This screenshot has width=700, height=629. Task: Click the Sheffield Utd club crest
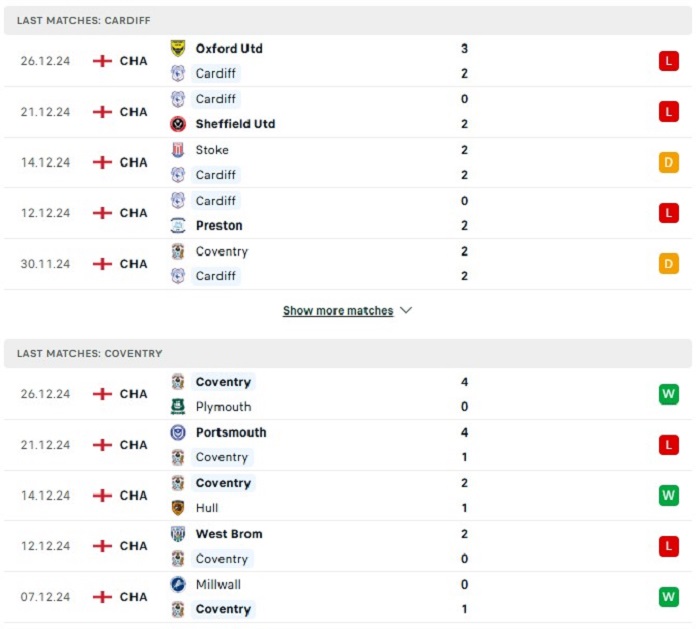178,124
